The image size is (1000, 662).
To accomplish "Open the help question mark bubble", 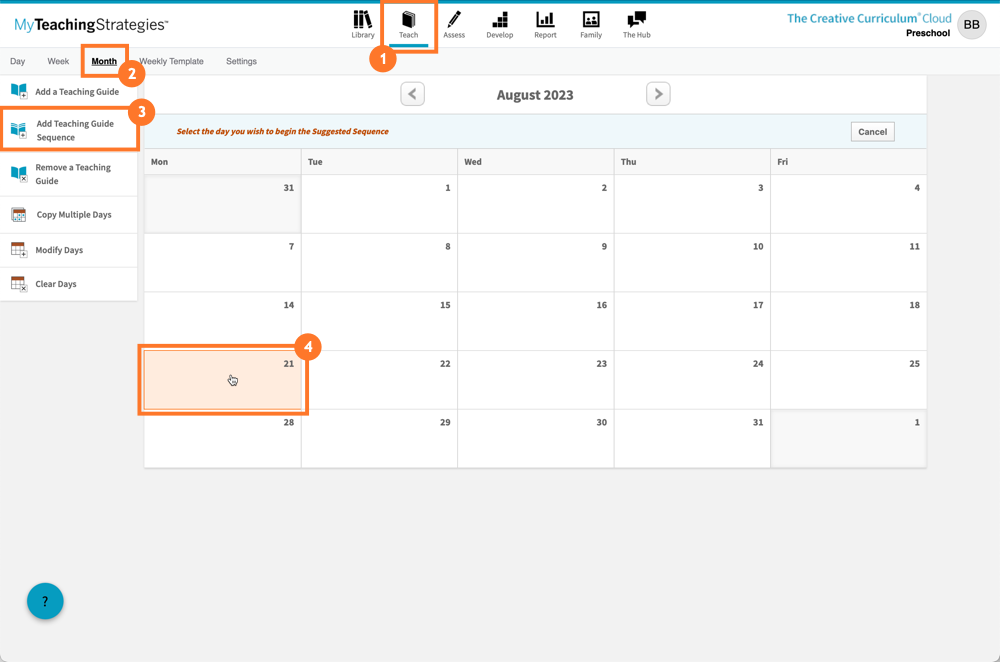I will point(44,601).
